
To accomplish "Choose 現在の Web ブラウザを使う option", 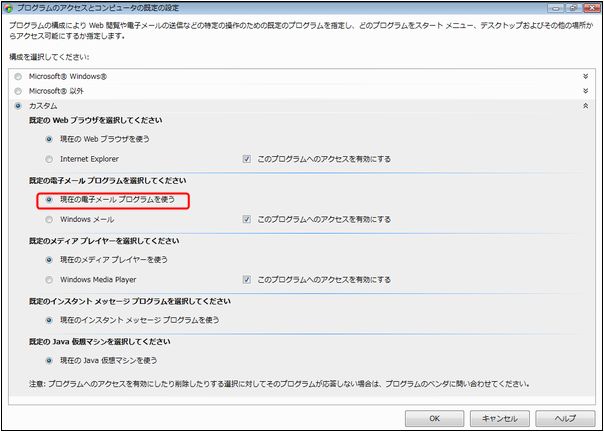I will 49,139.
